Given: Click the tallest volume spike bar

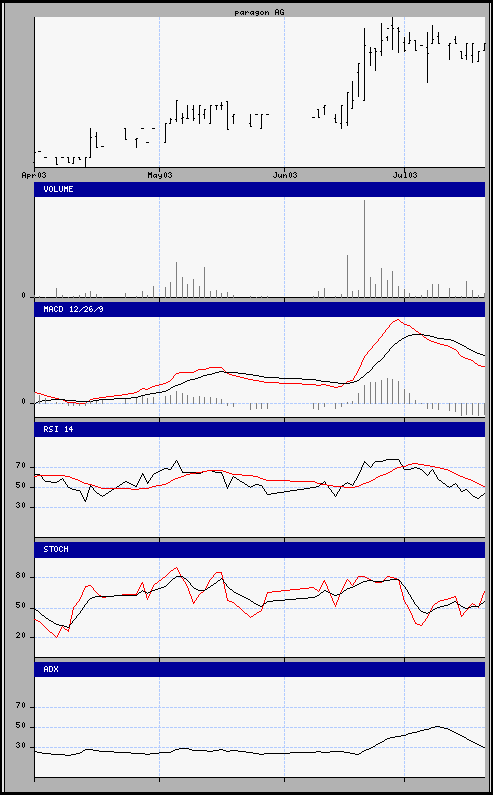Looking at the screenshot, I should tap(364, 248).
